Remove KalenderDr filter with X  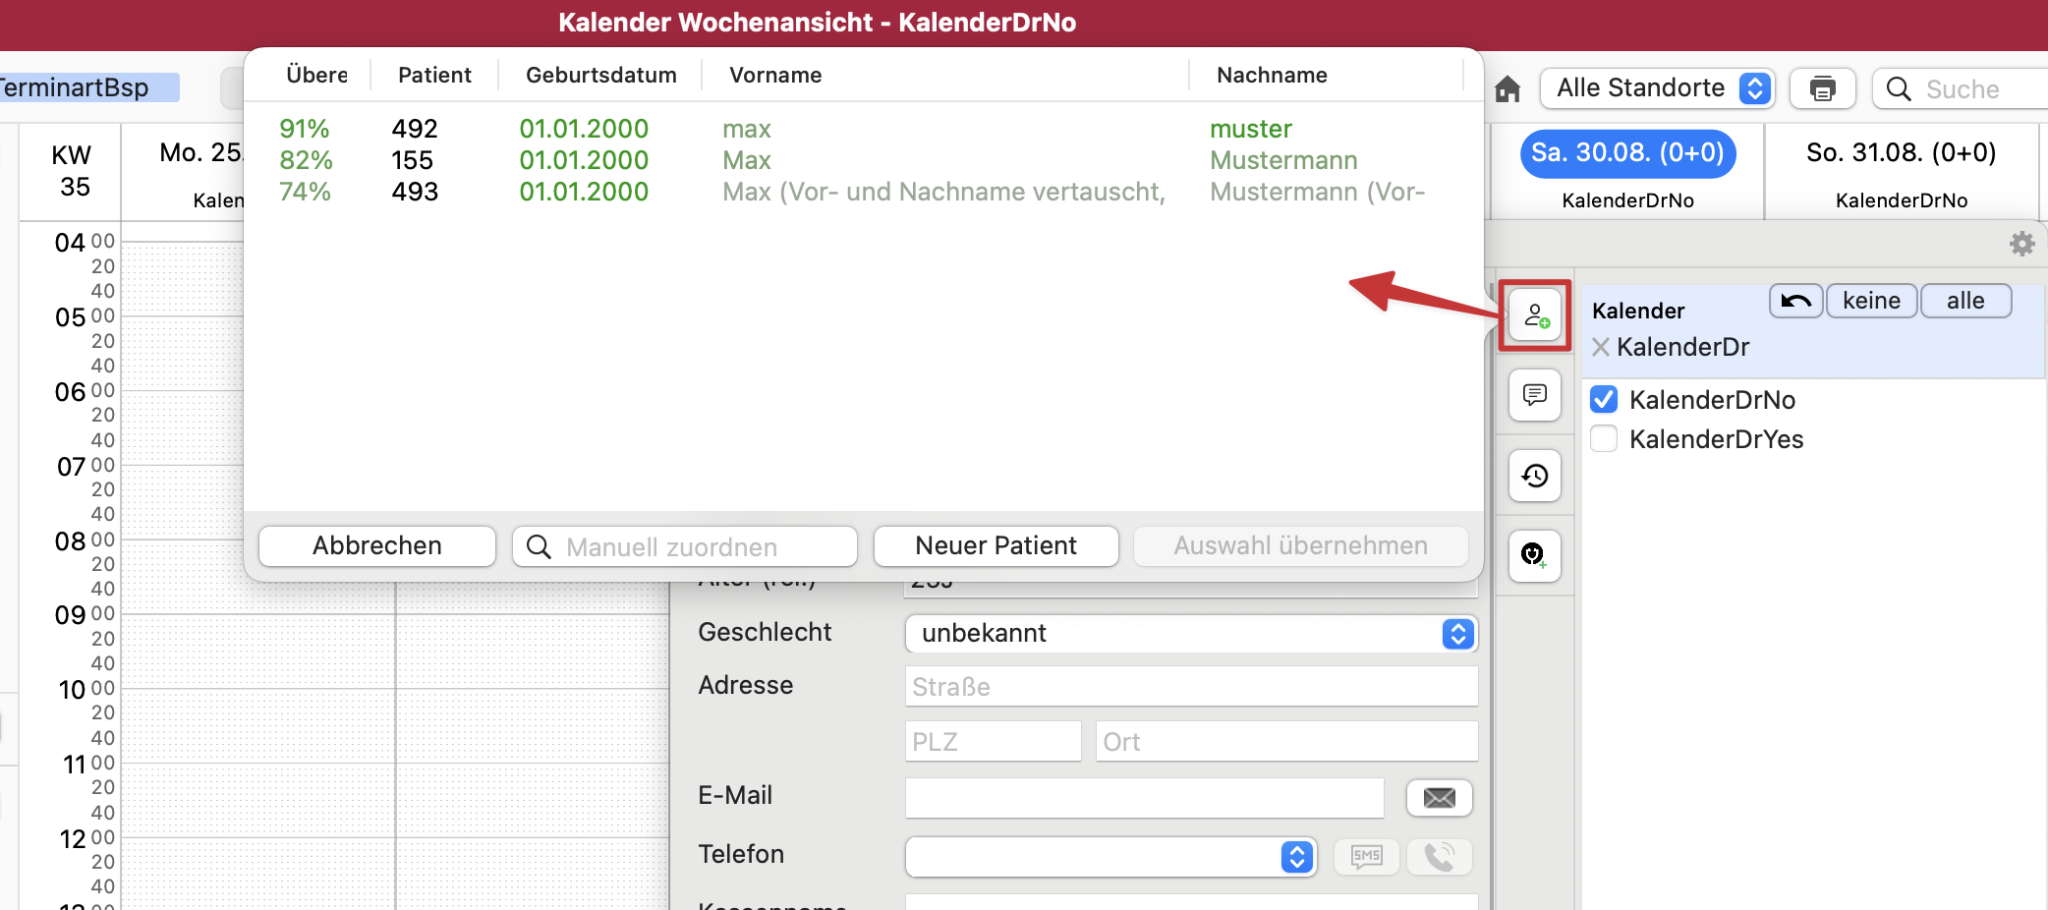click(1601, 347)
